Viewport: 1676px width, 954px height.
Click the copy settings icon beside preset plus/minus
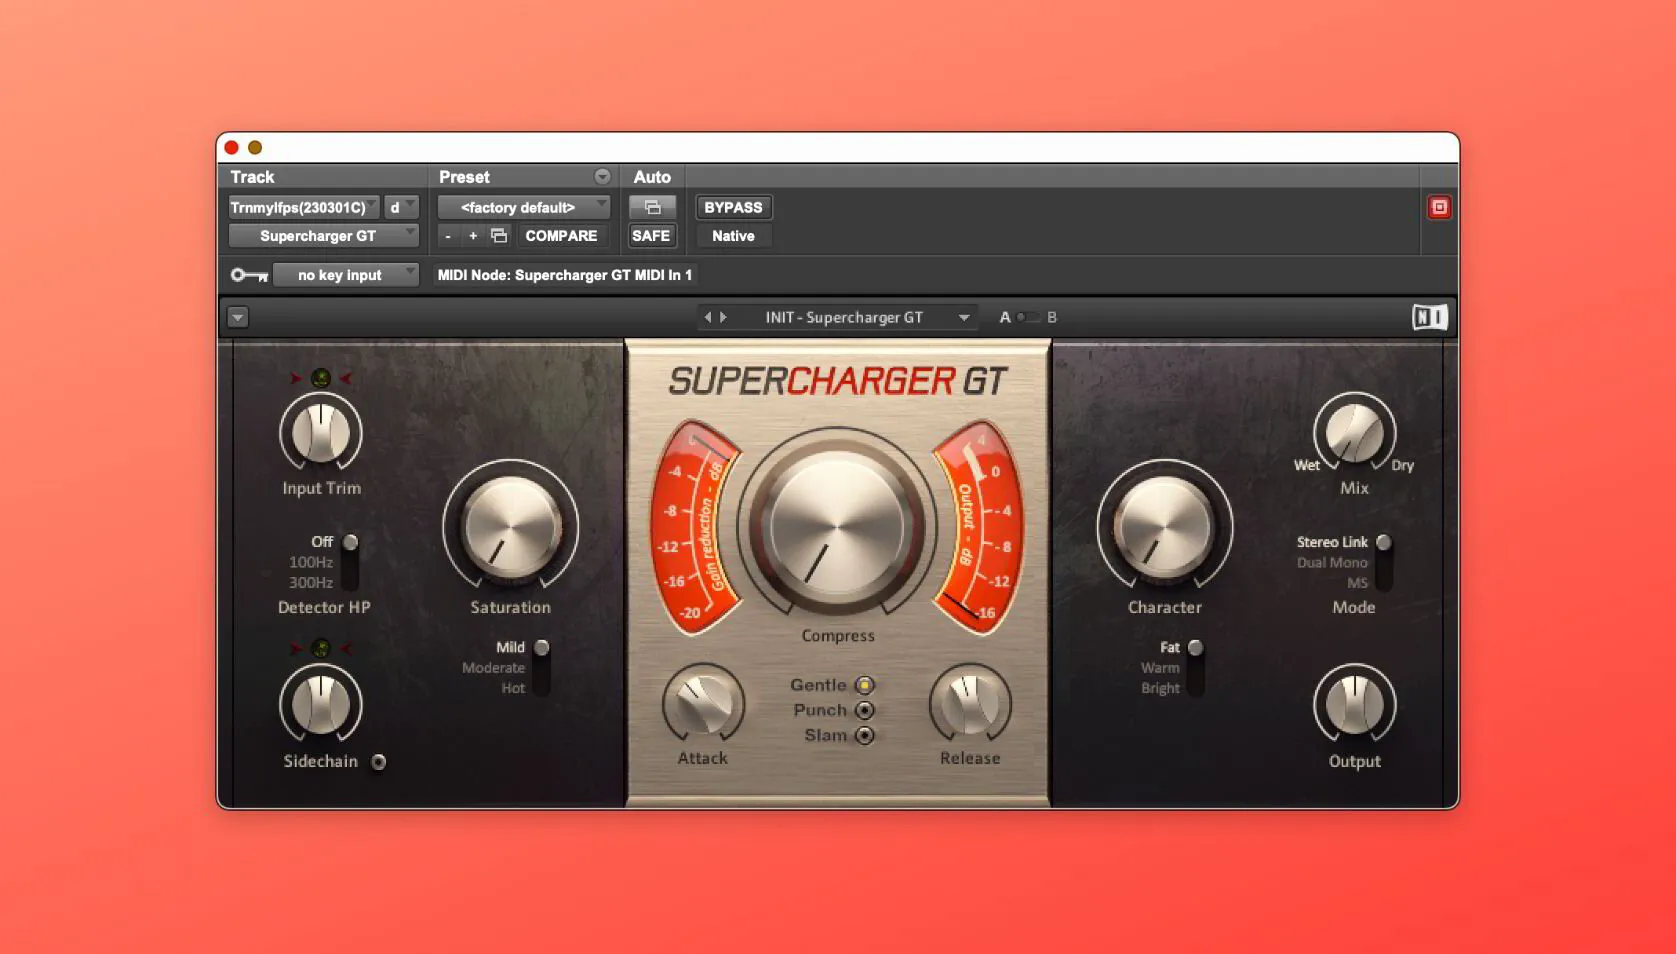(x=498, y=236)
